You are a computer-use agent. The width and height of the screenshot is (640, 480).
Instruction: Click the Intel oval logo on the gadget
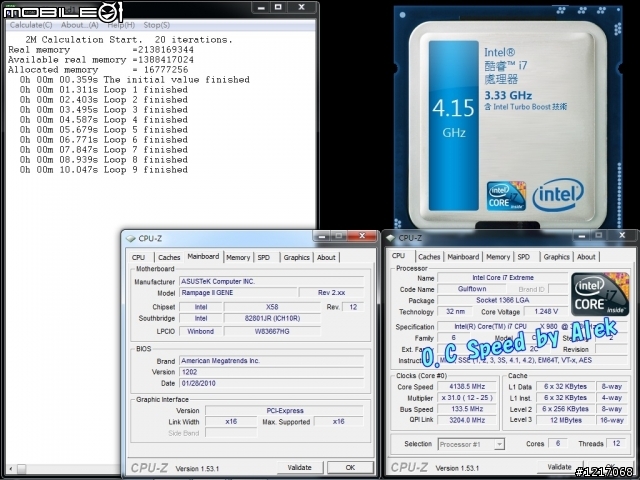click(558, 195)
